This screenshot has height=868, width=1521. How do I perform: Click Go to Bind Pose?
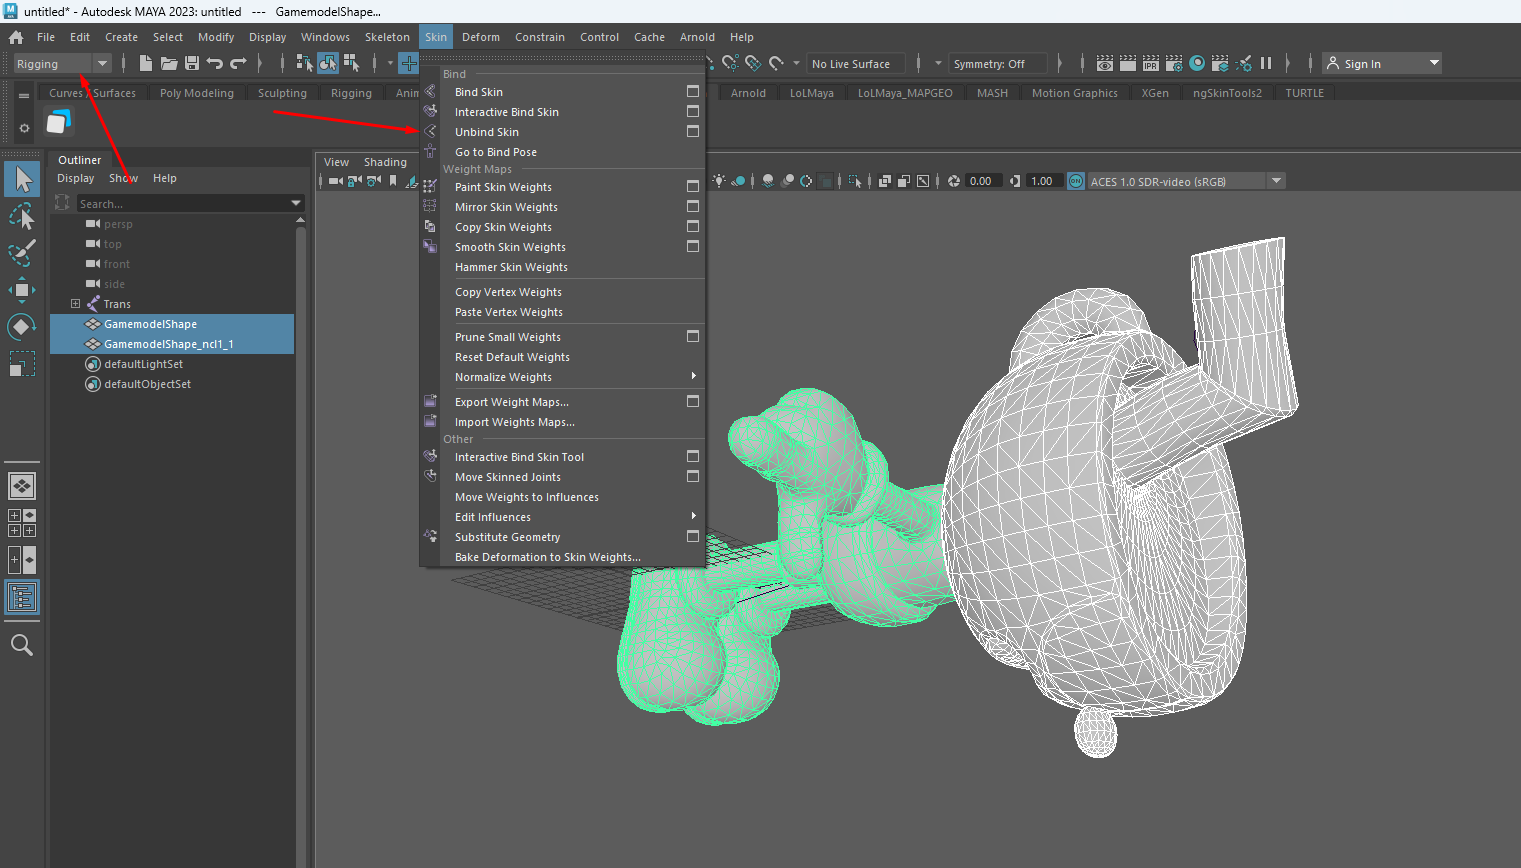(495, 152)
